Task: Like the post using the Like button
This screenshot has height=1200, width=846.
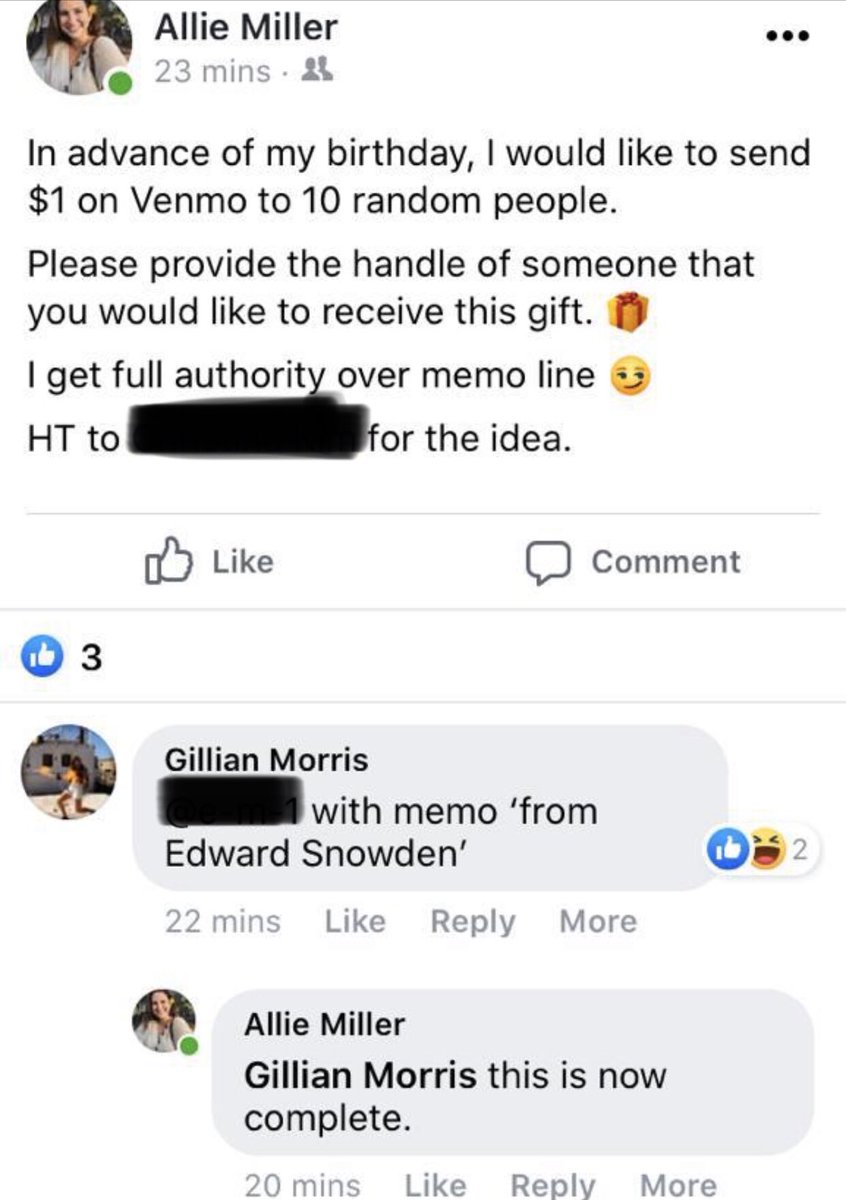Action: [x=209, y=561]
